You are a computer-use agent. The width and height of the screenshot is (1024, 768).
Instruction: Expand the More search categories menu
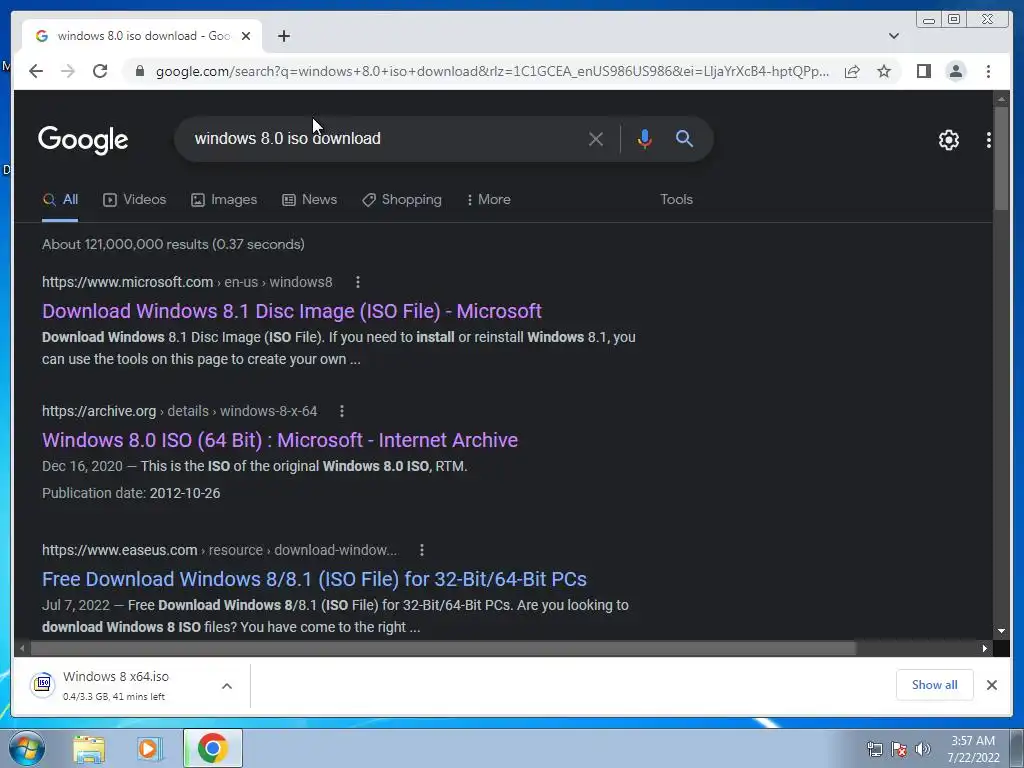coord(489,200)
